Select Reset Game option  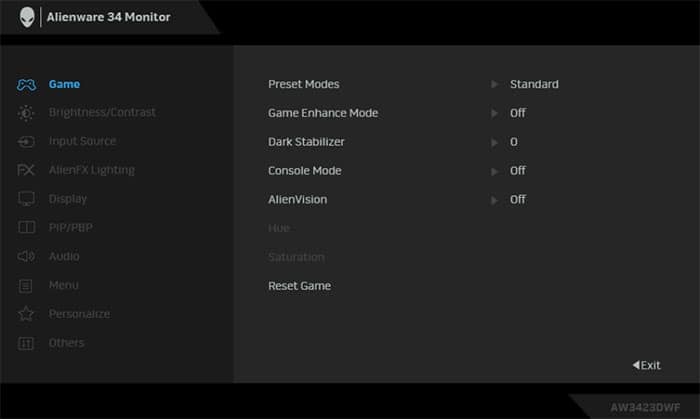click(299, 286)
